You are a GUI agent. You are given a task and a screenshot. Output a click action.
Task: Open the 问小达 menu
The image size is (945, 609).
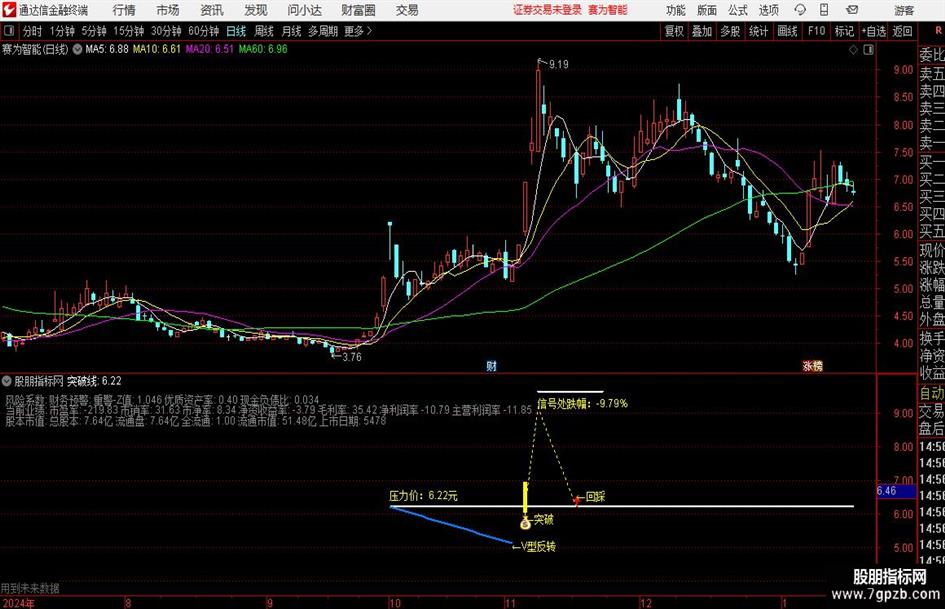(304, 10)
